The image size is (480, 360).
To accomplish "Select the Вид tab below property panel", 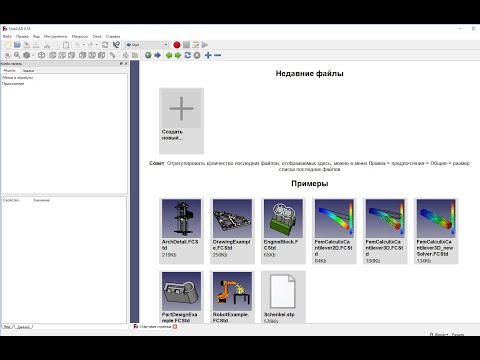I will click(x=8, y=327).
